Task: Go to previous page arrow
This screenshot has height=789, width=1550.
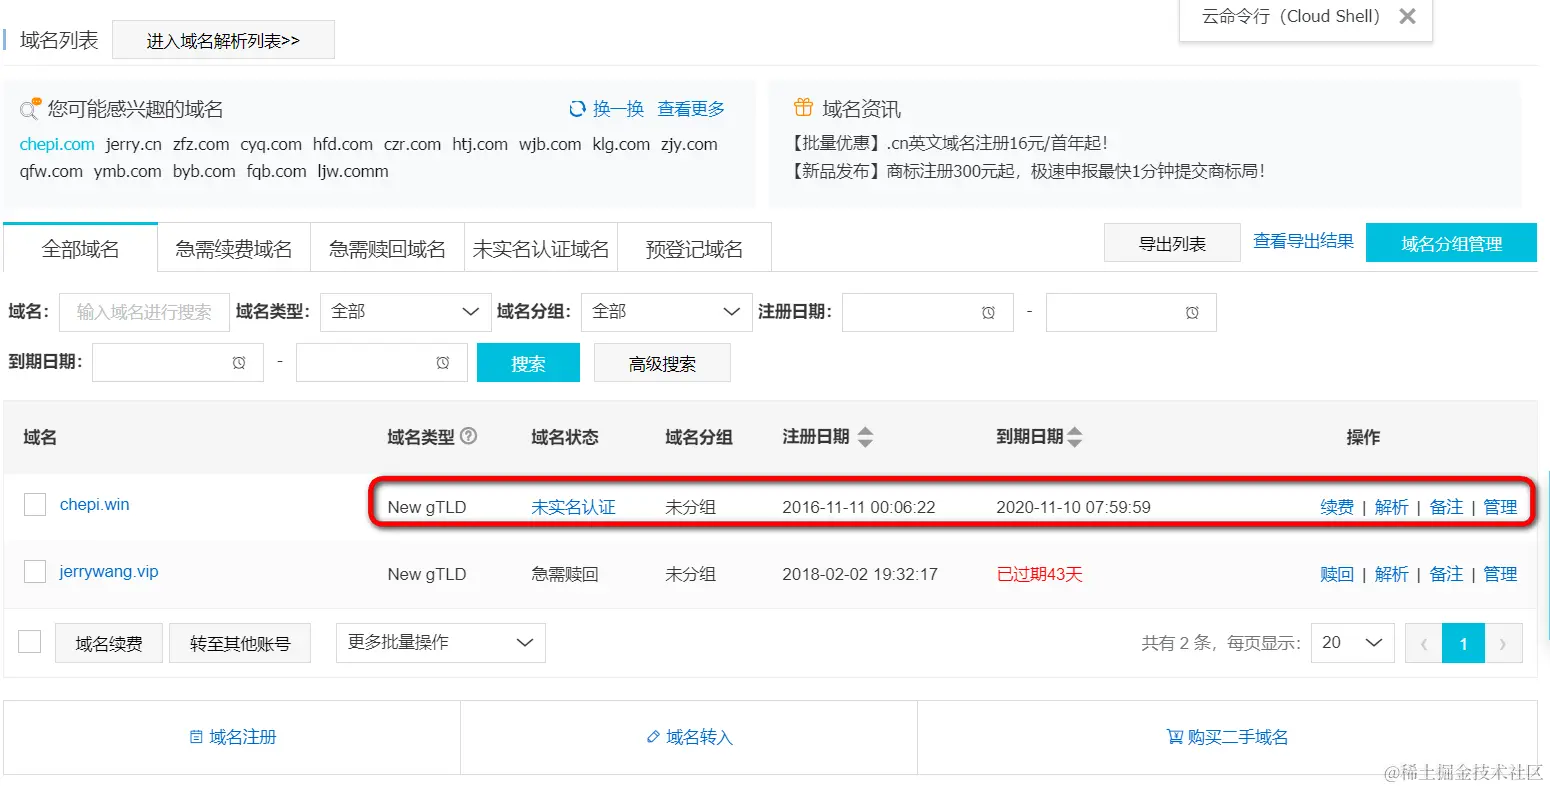Action: pos(1423,643)
